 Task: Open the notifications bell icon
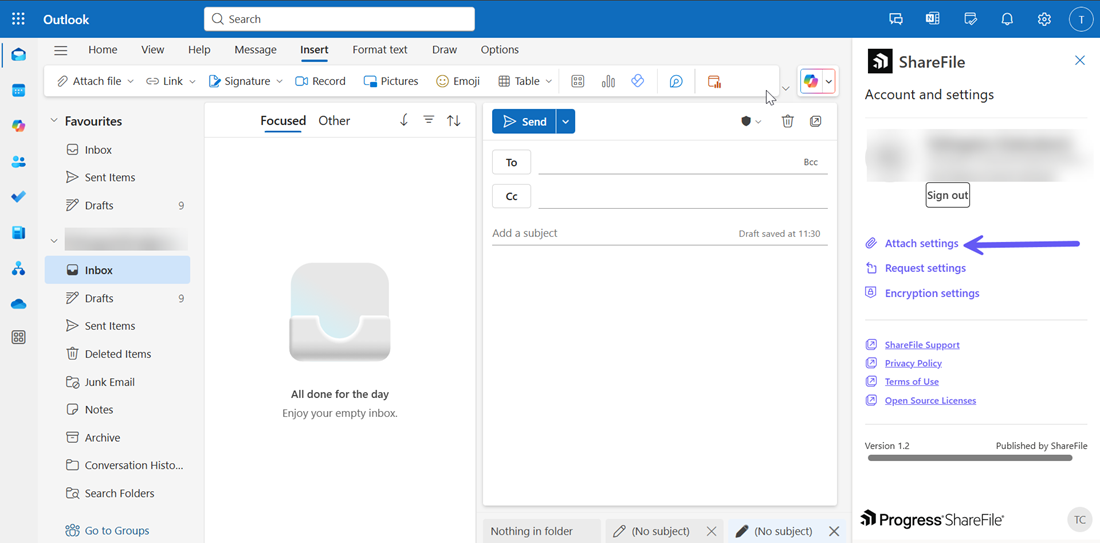pyautogui.click(x=1007, y=19)
